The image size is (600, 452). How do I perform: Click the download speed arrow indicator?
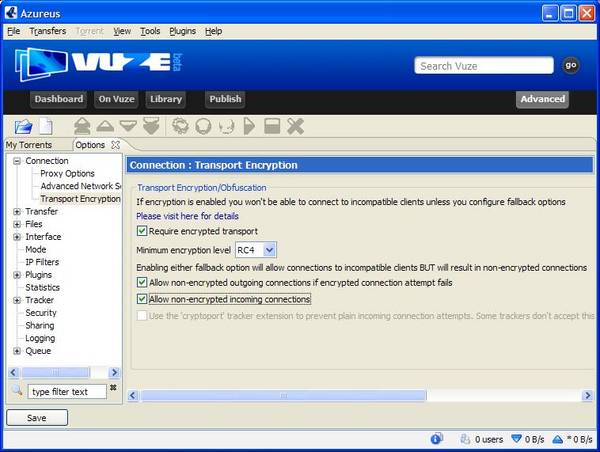pyautogui.click(x=517, y=439)
